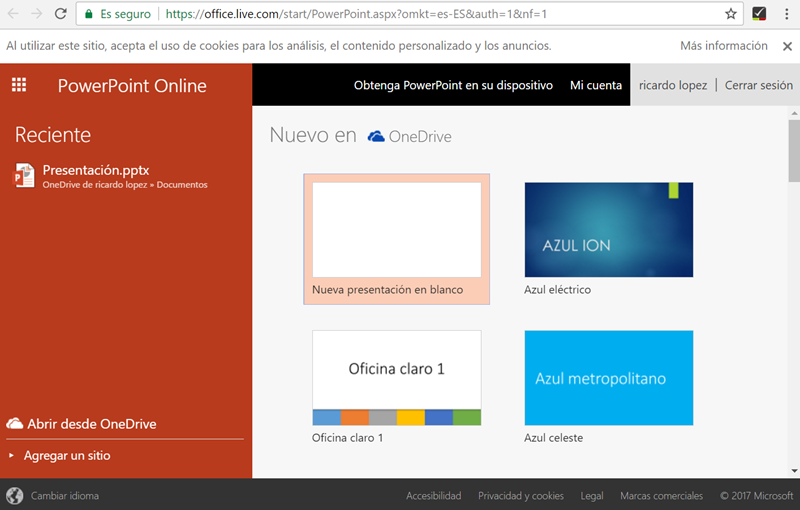Screen dimensions: 800x510
Task: Click Obtenga PowerPoint en su dispositivo
Action: (x=453, y=85)
